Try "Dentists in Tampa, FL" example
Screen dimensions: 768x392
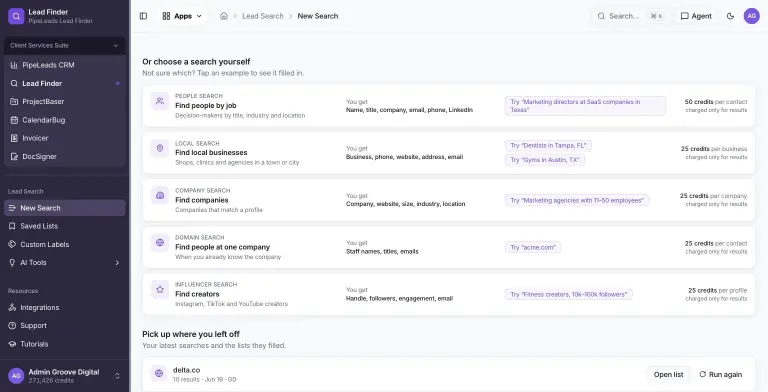point(548,146)
